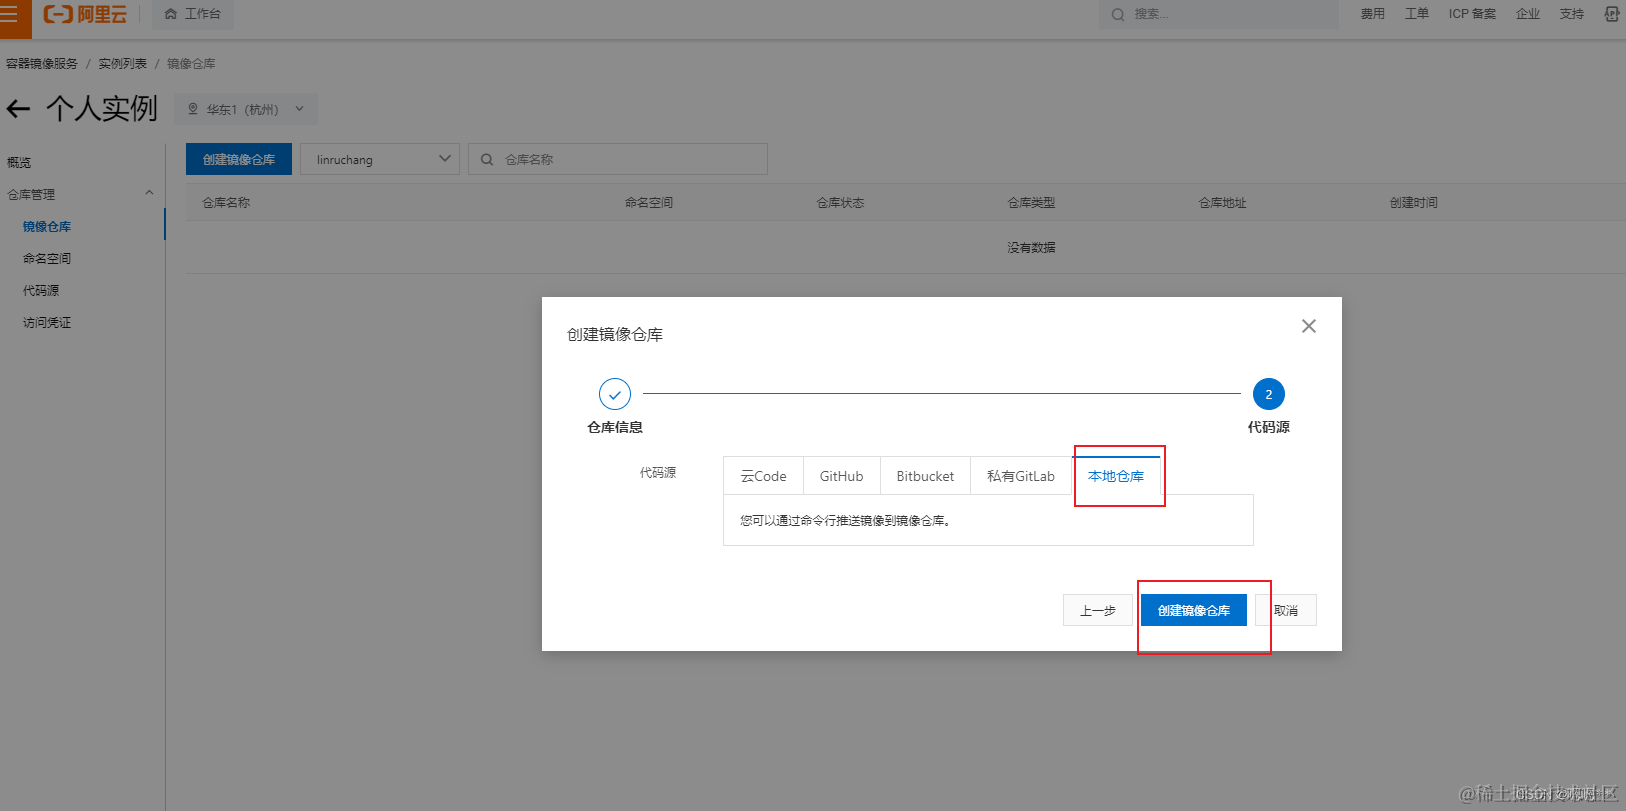Open 命名空间 in the sidebar
The image size is (1626, 811).
point(47,258)
